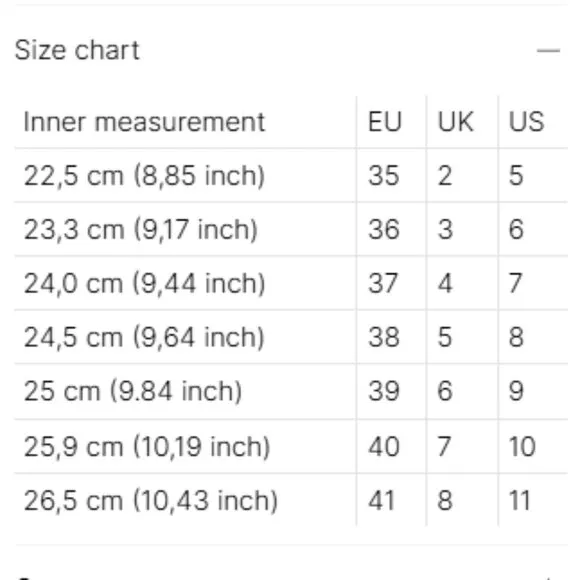Screen dimensions: 580x580
Task: Click the EU column header
Action: (385, 121)
